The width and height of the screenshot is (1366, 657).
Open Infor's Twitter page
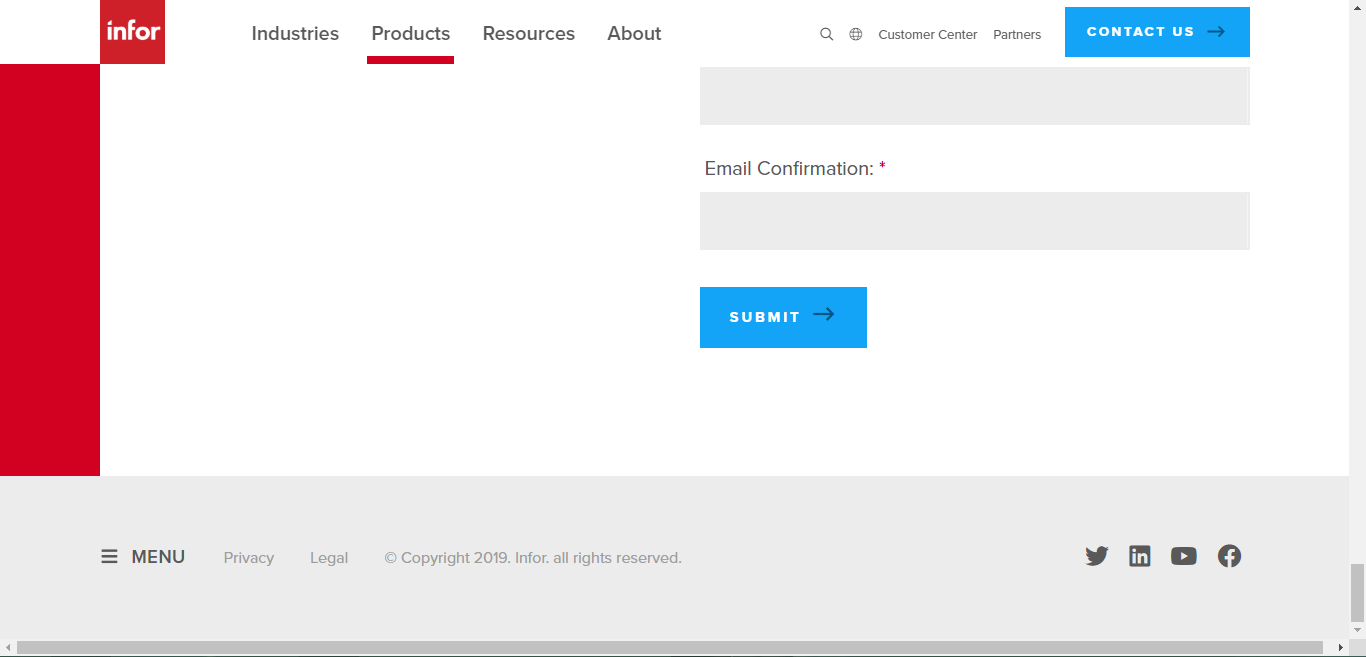click(1096, 556)
